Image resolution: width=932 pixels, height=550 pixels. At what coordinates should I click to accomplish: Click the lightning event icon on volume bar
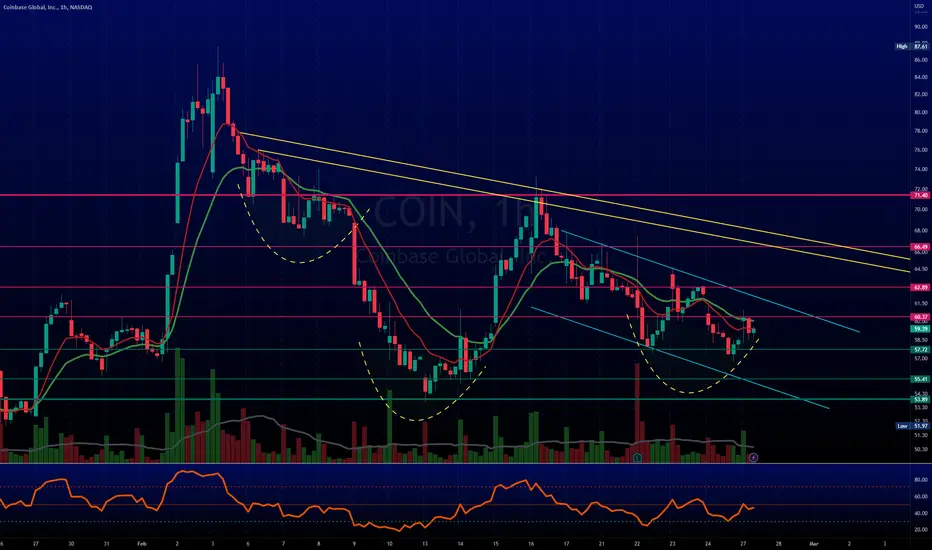753,457
